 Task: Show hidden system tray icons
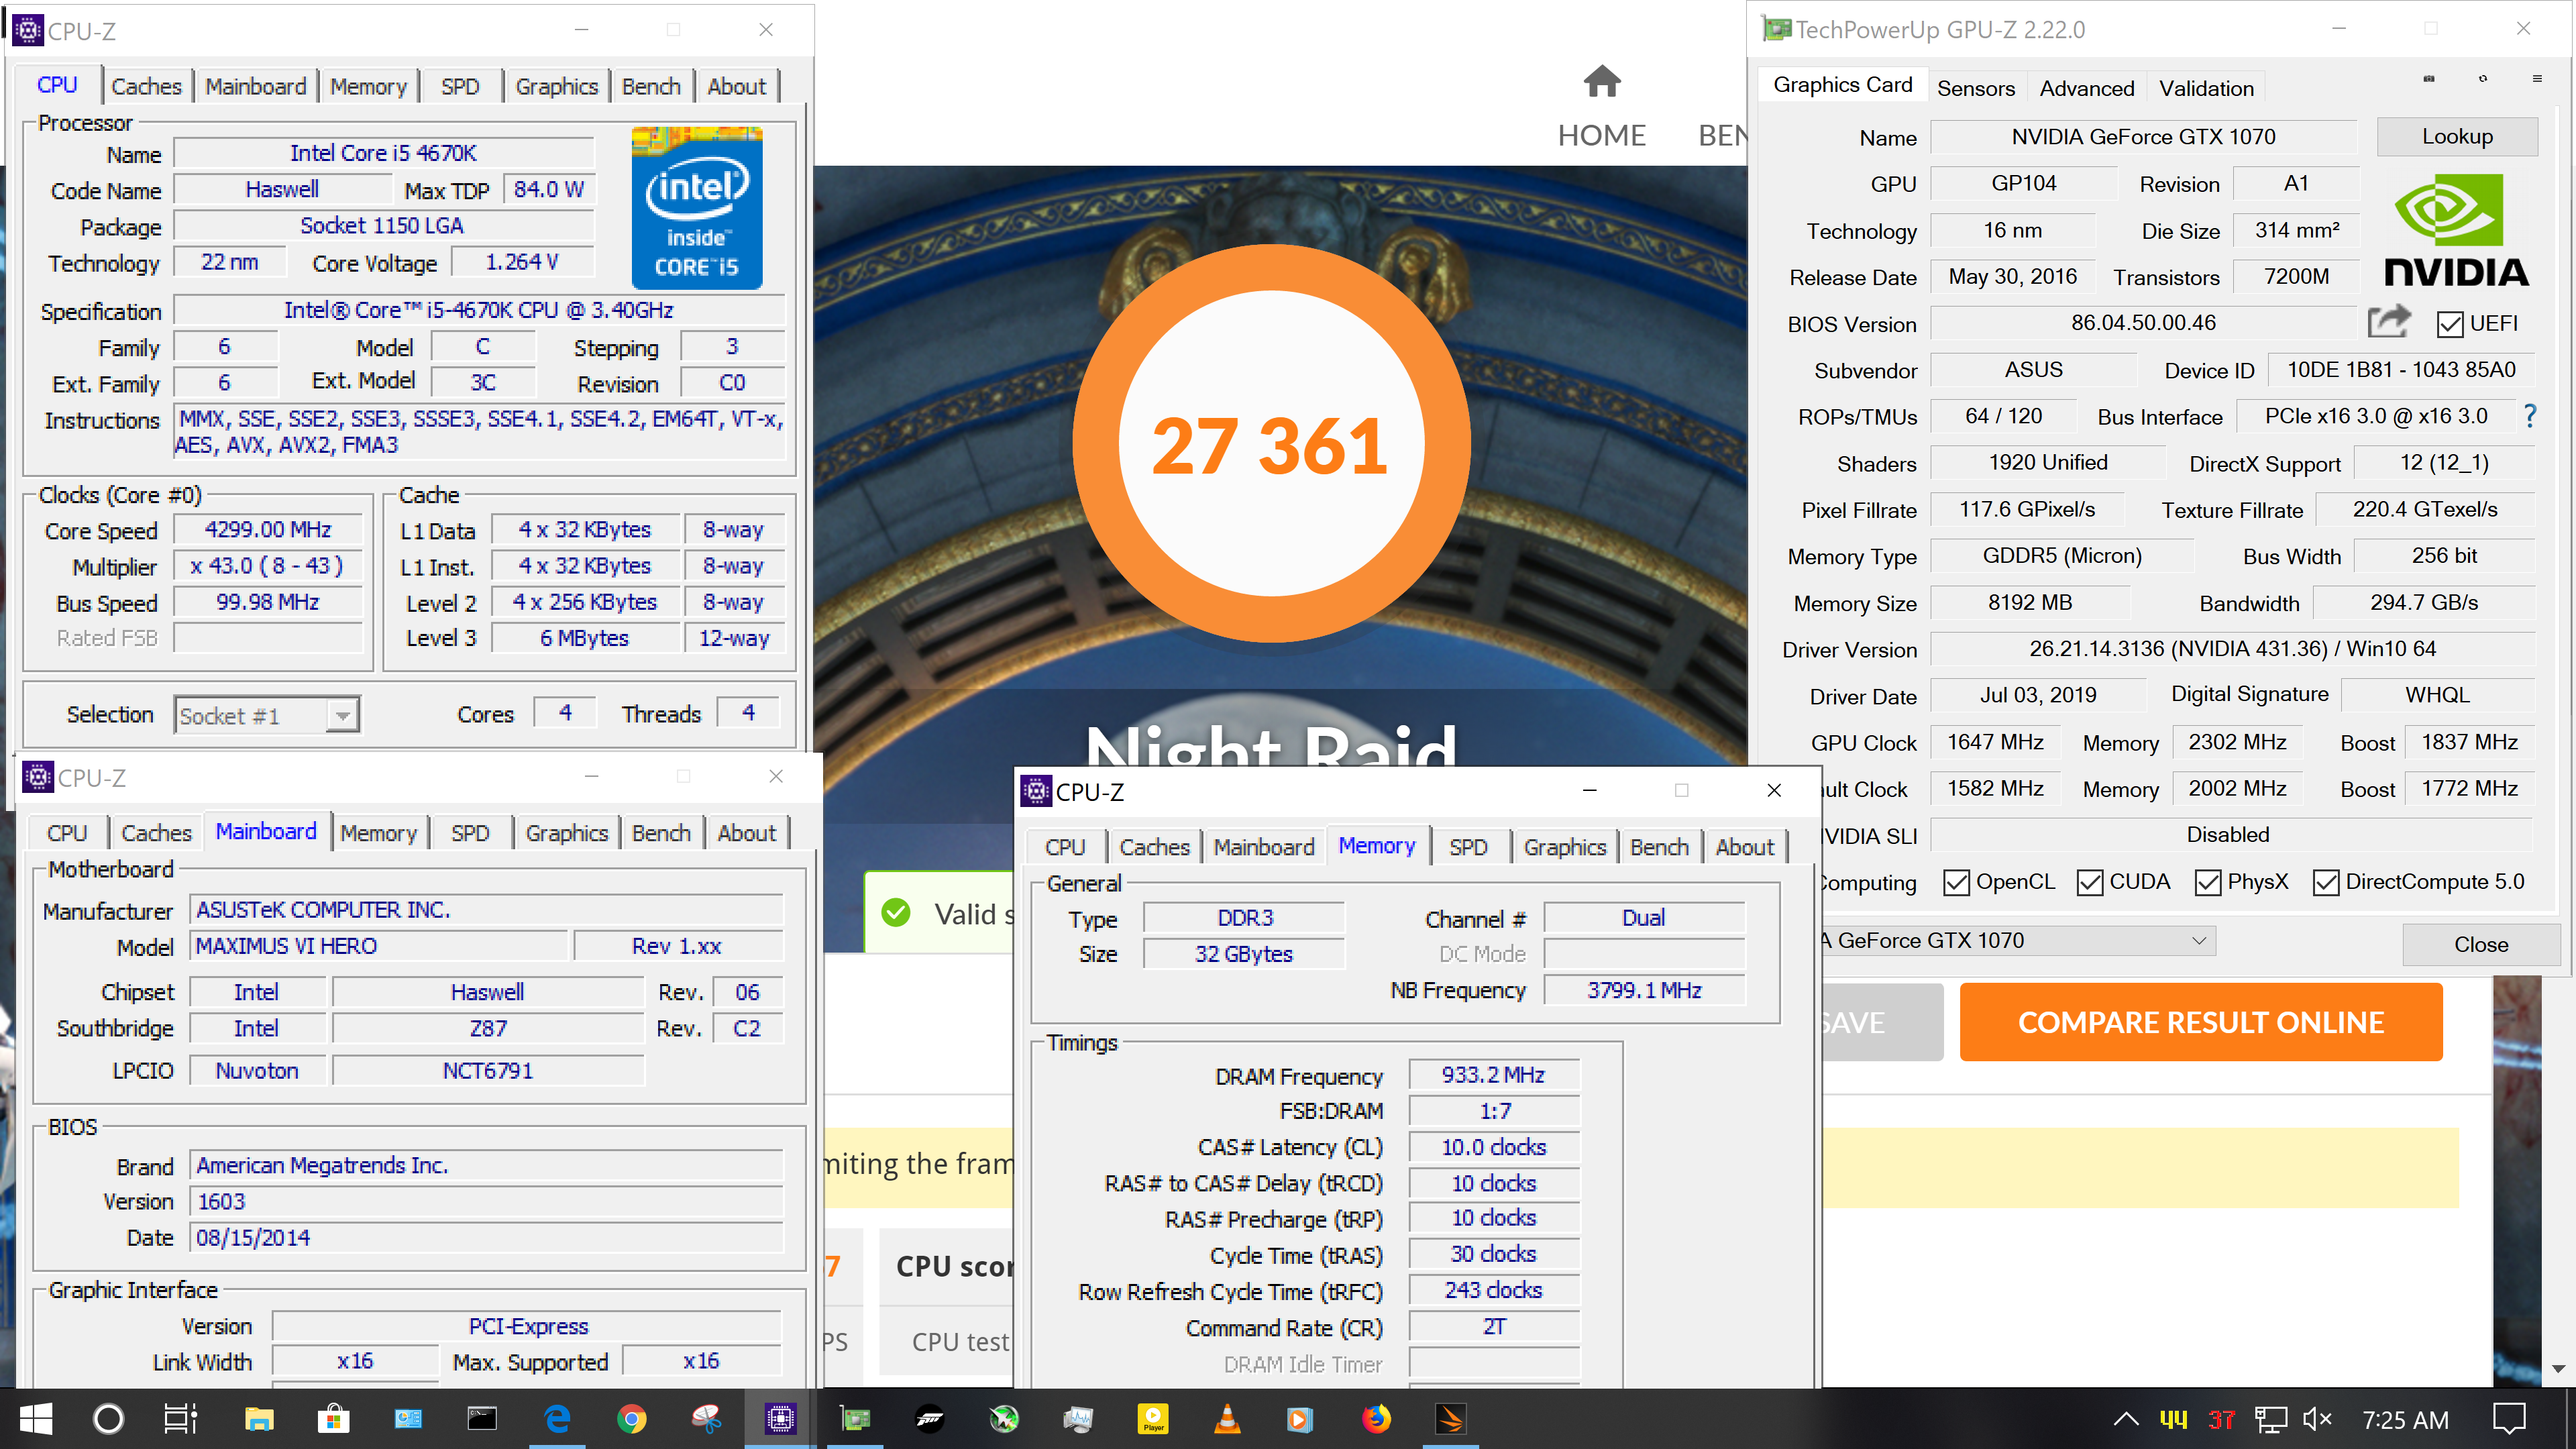coord(2126,1419)
